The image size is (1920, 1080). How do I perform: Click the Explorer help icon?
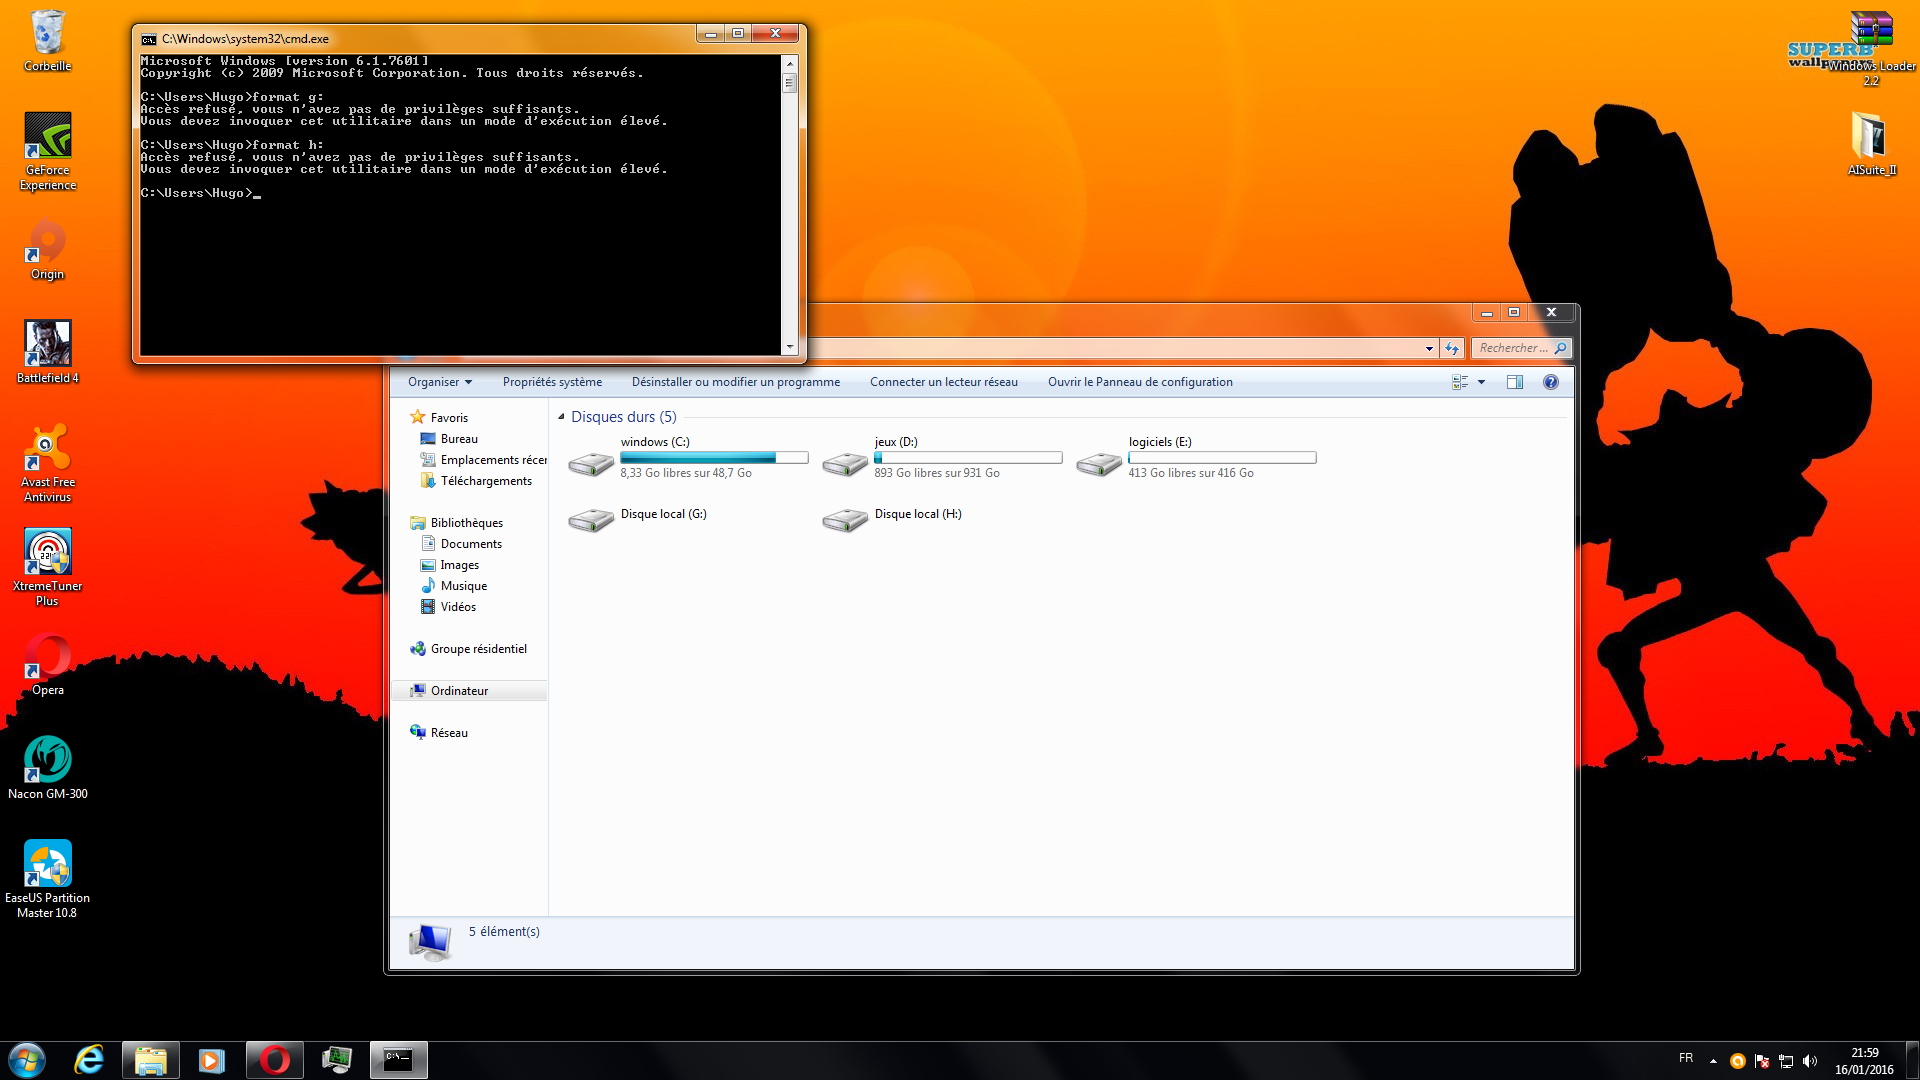pos(1550,382)
